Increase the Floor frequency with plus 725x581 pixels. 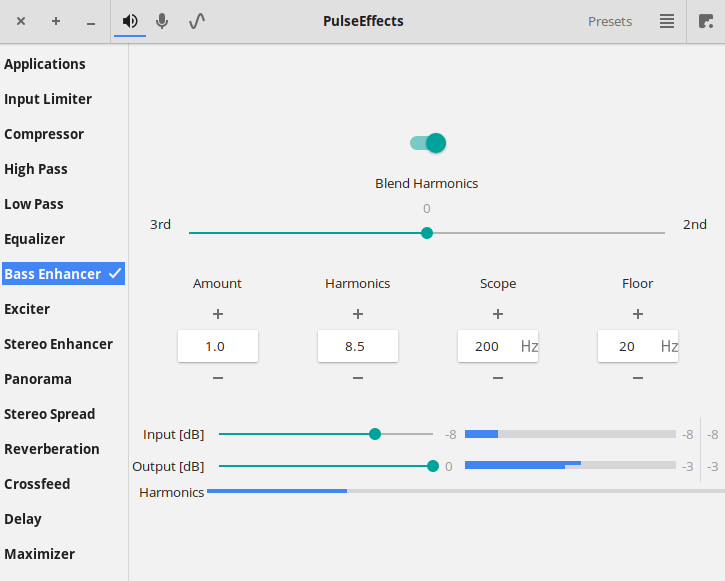(x=638, y=314)
